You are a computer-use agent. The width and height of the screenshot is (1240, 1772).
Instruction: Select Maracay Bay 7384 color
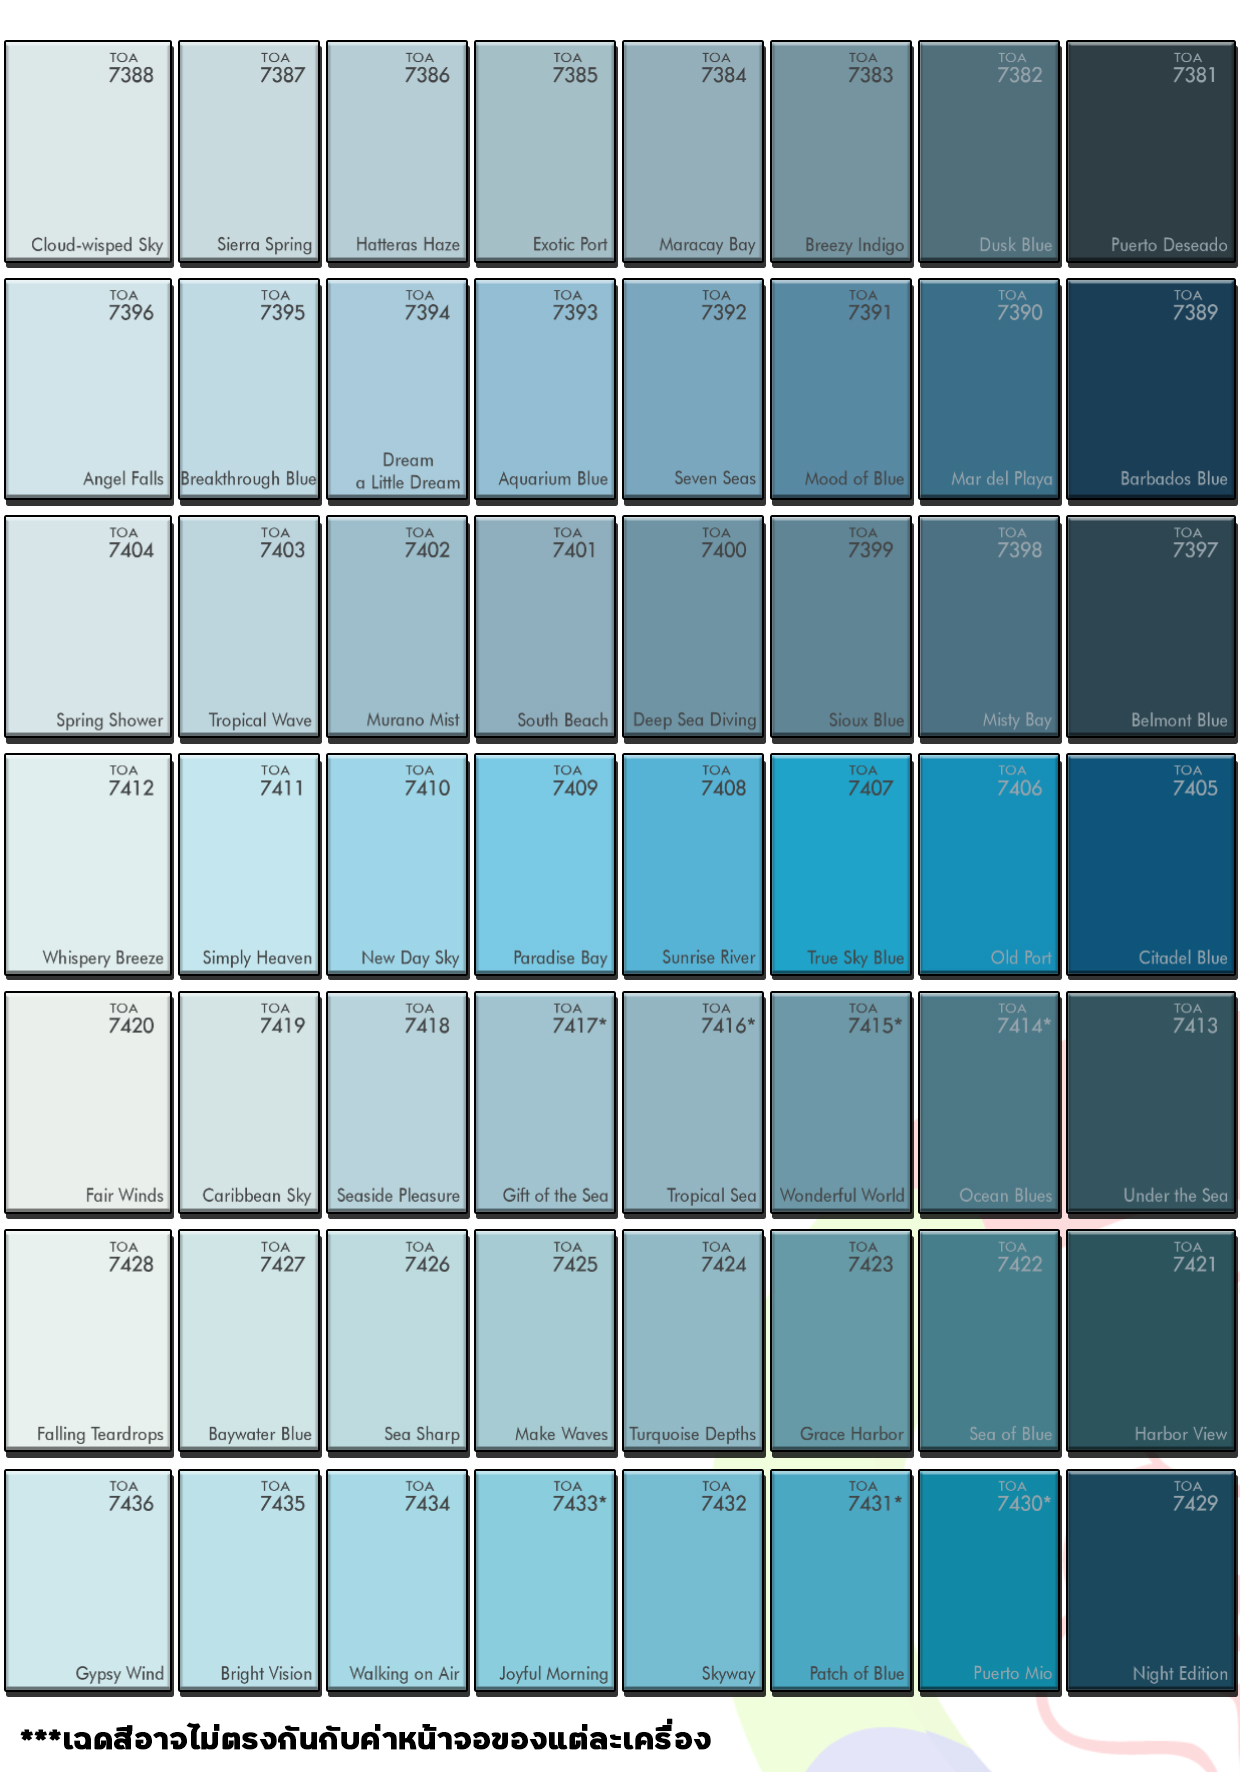(693, 153)
